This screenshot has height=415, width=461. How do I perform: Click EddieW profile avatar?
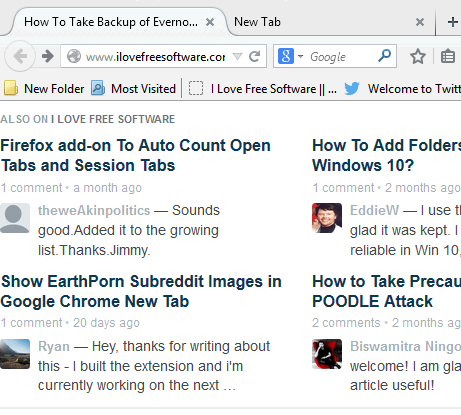[x=327, y=218]
